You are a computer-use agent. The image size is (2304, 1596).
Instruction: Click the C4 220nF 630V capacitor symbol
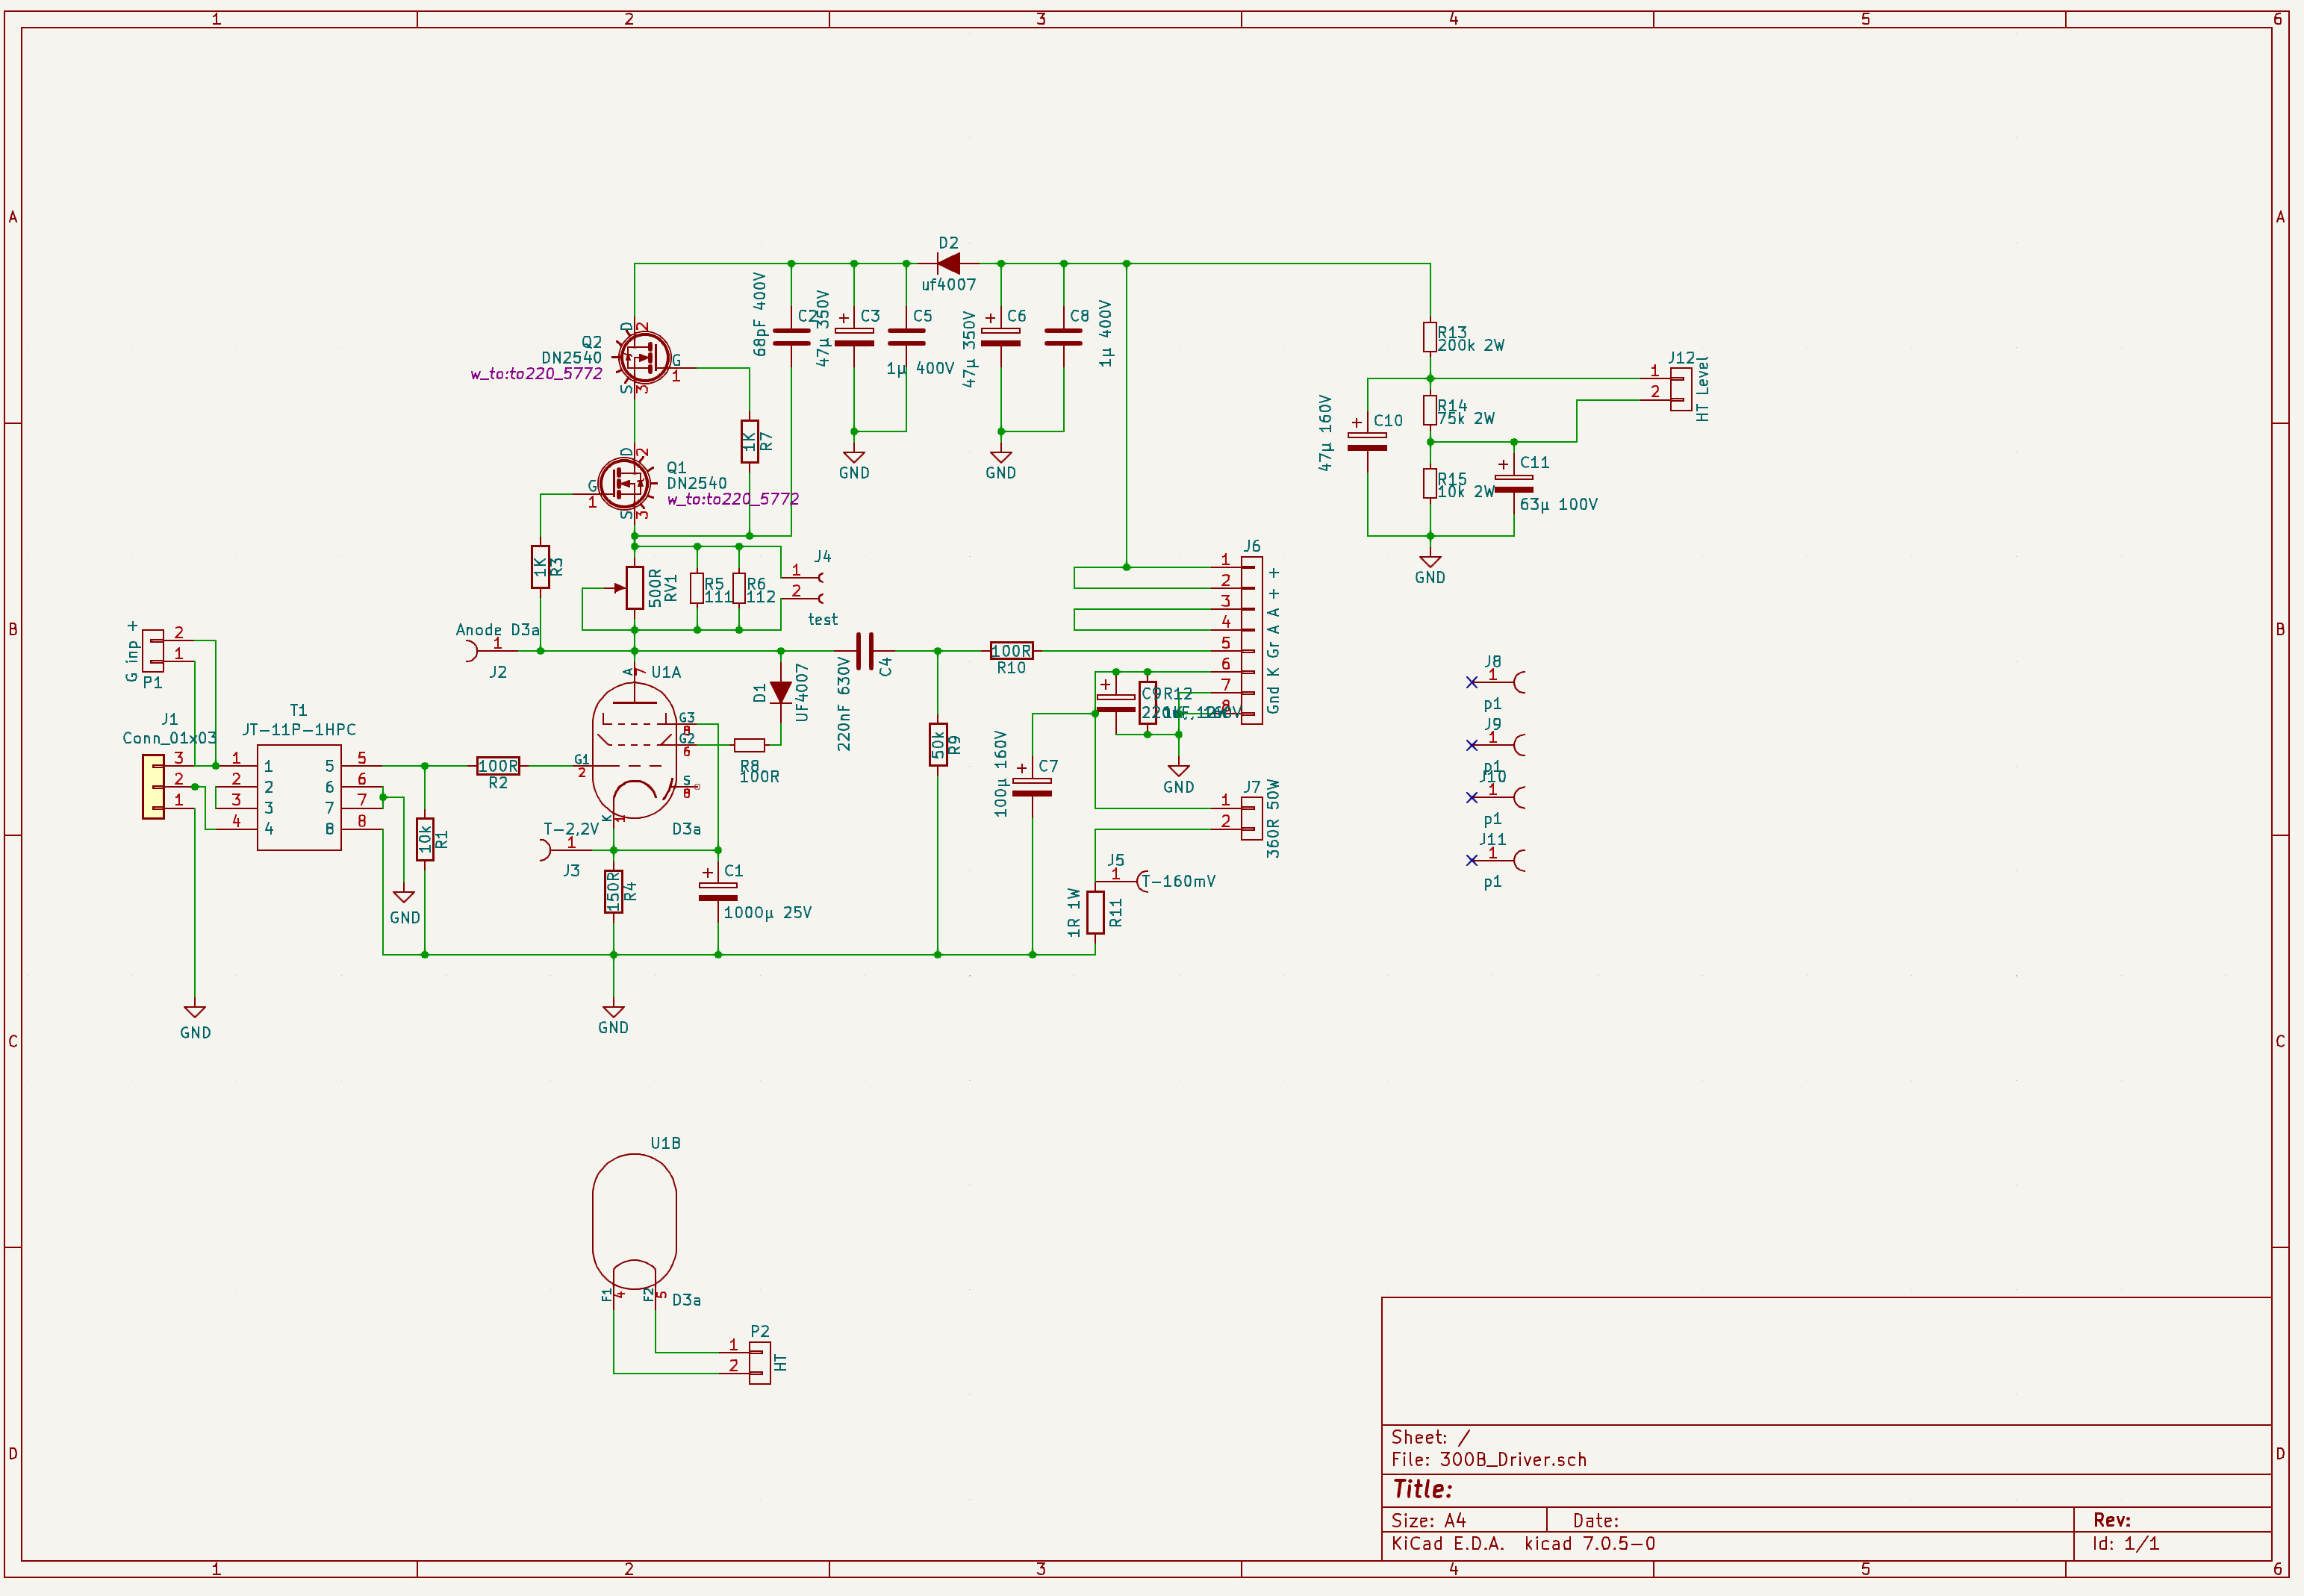[865, 651]
